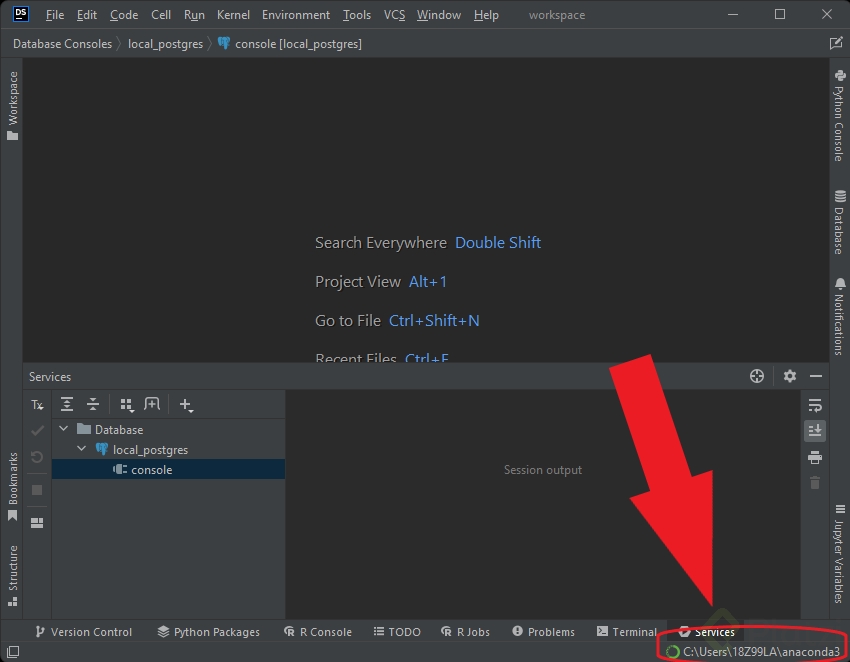The width and height of the screenshot is (850, 662).
Task: Click the Tx transaction mode icon
Action: pyautogui.click(x=37, y=404)
